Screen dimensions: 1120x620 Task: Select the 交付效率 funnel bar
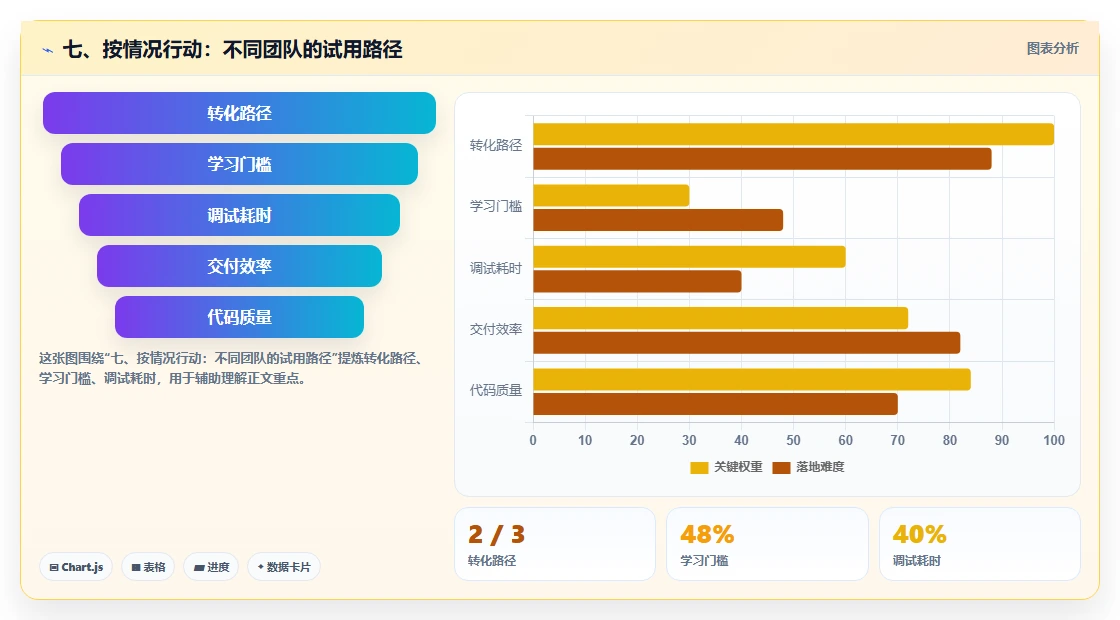239,266
